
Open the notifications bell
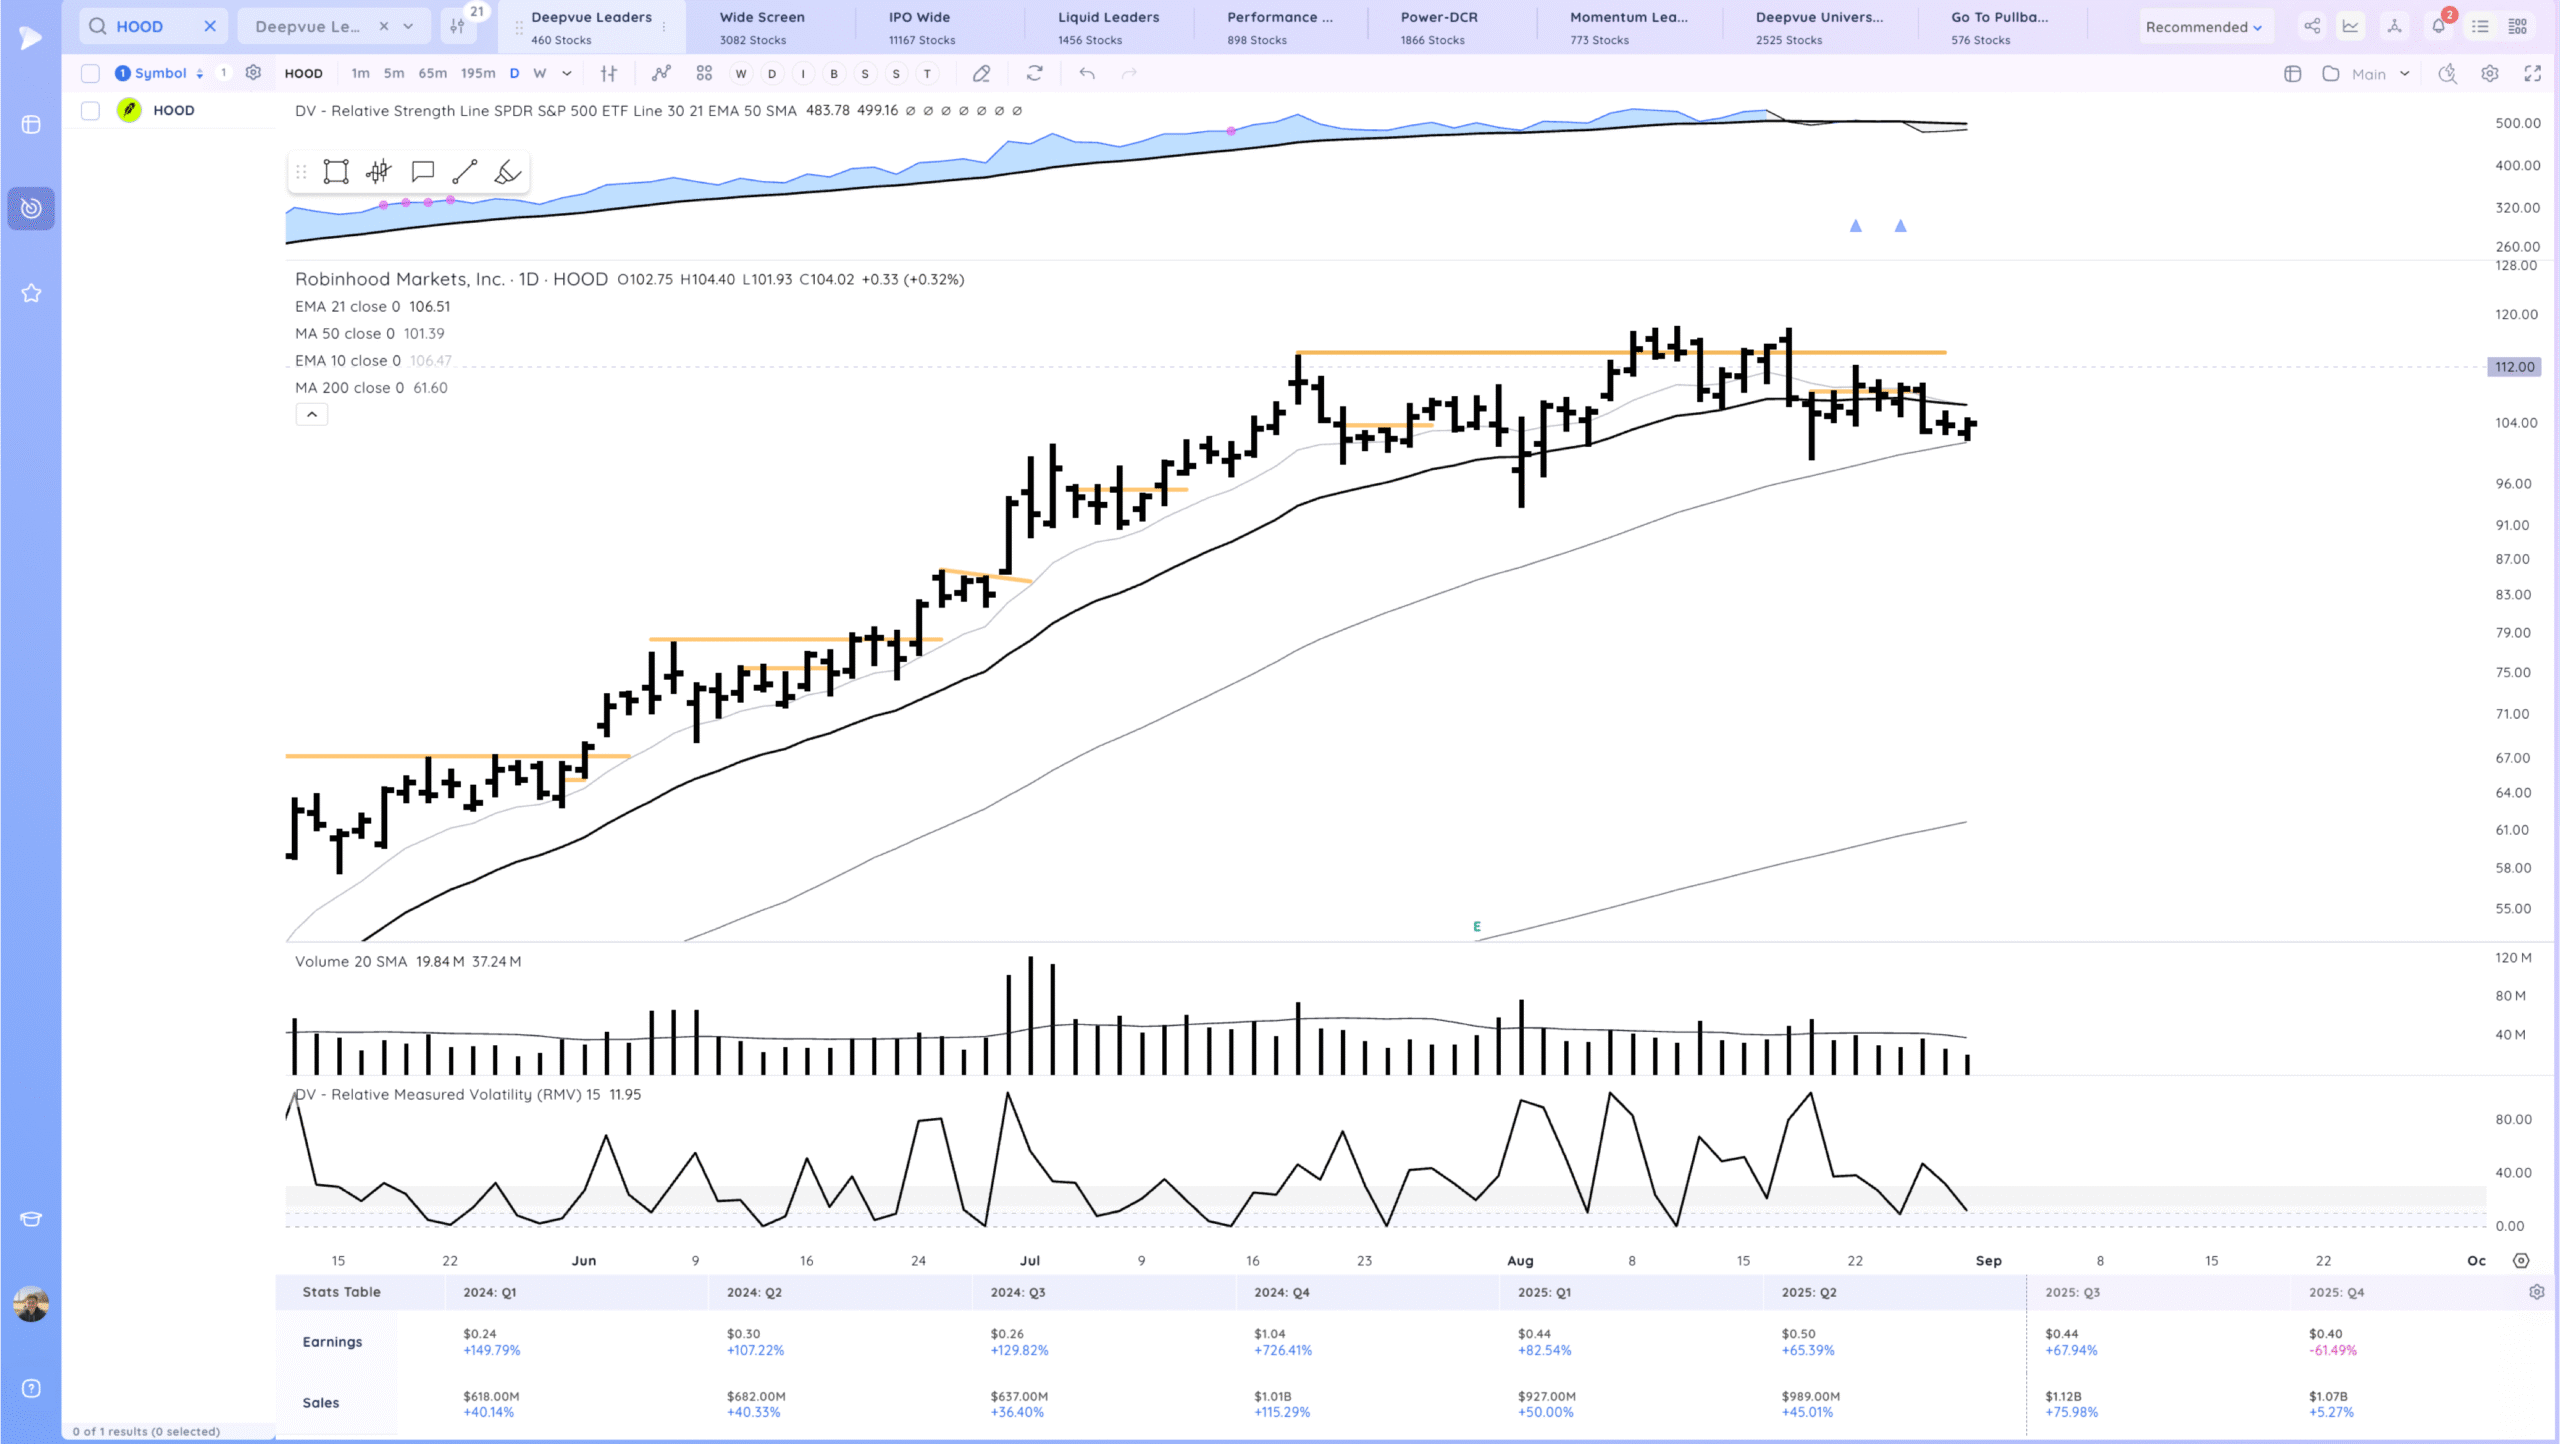[x=2439, y=26]
